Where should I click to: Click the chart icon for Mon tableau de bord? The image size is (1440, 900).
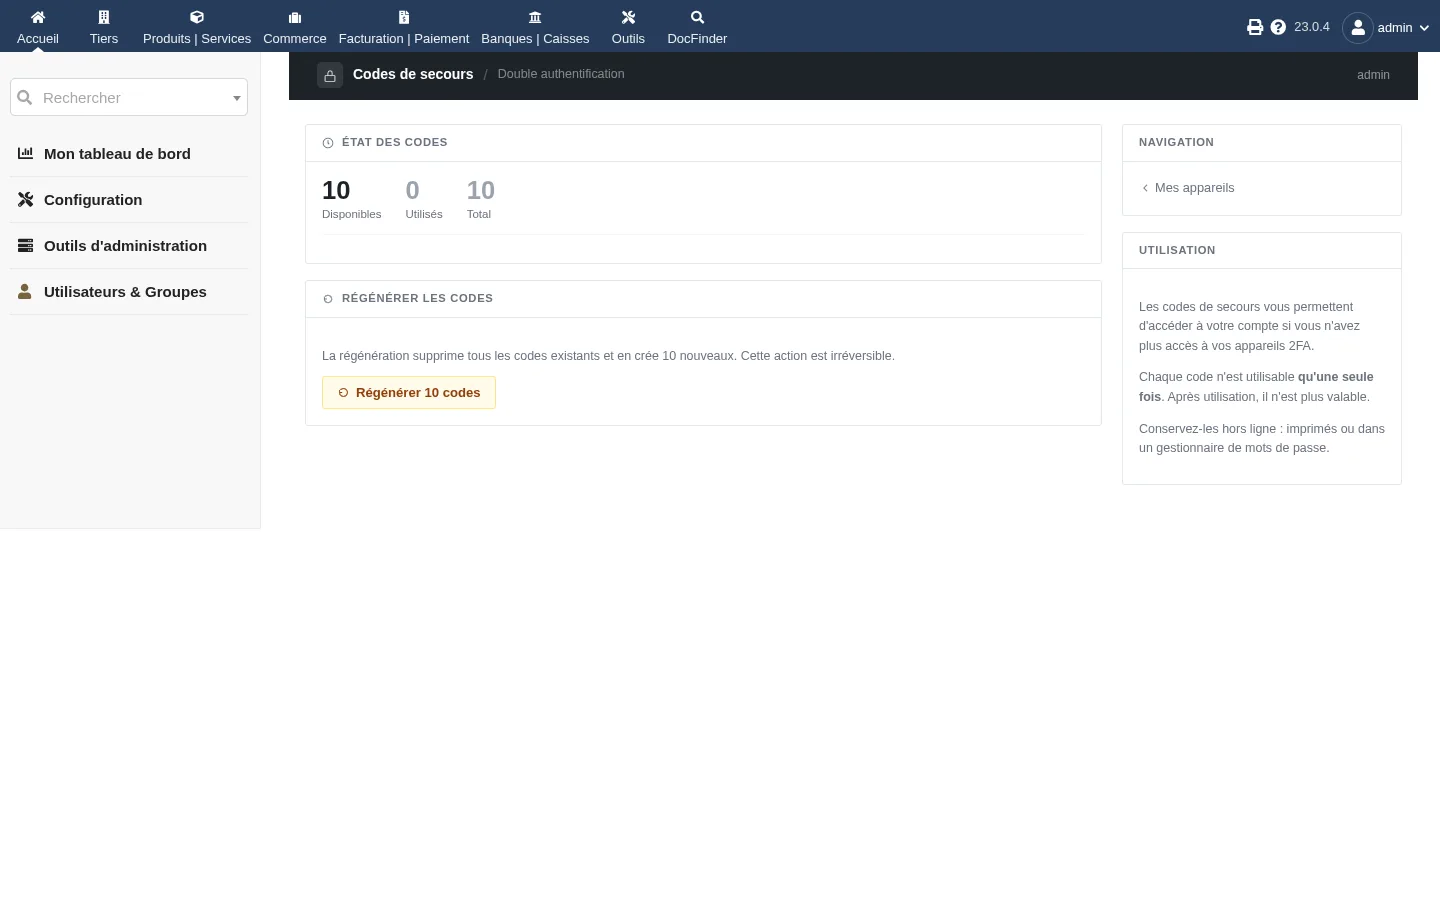click(26, 154)
